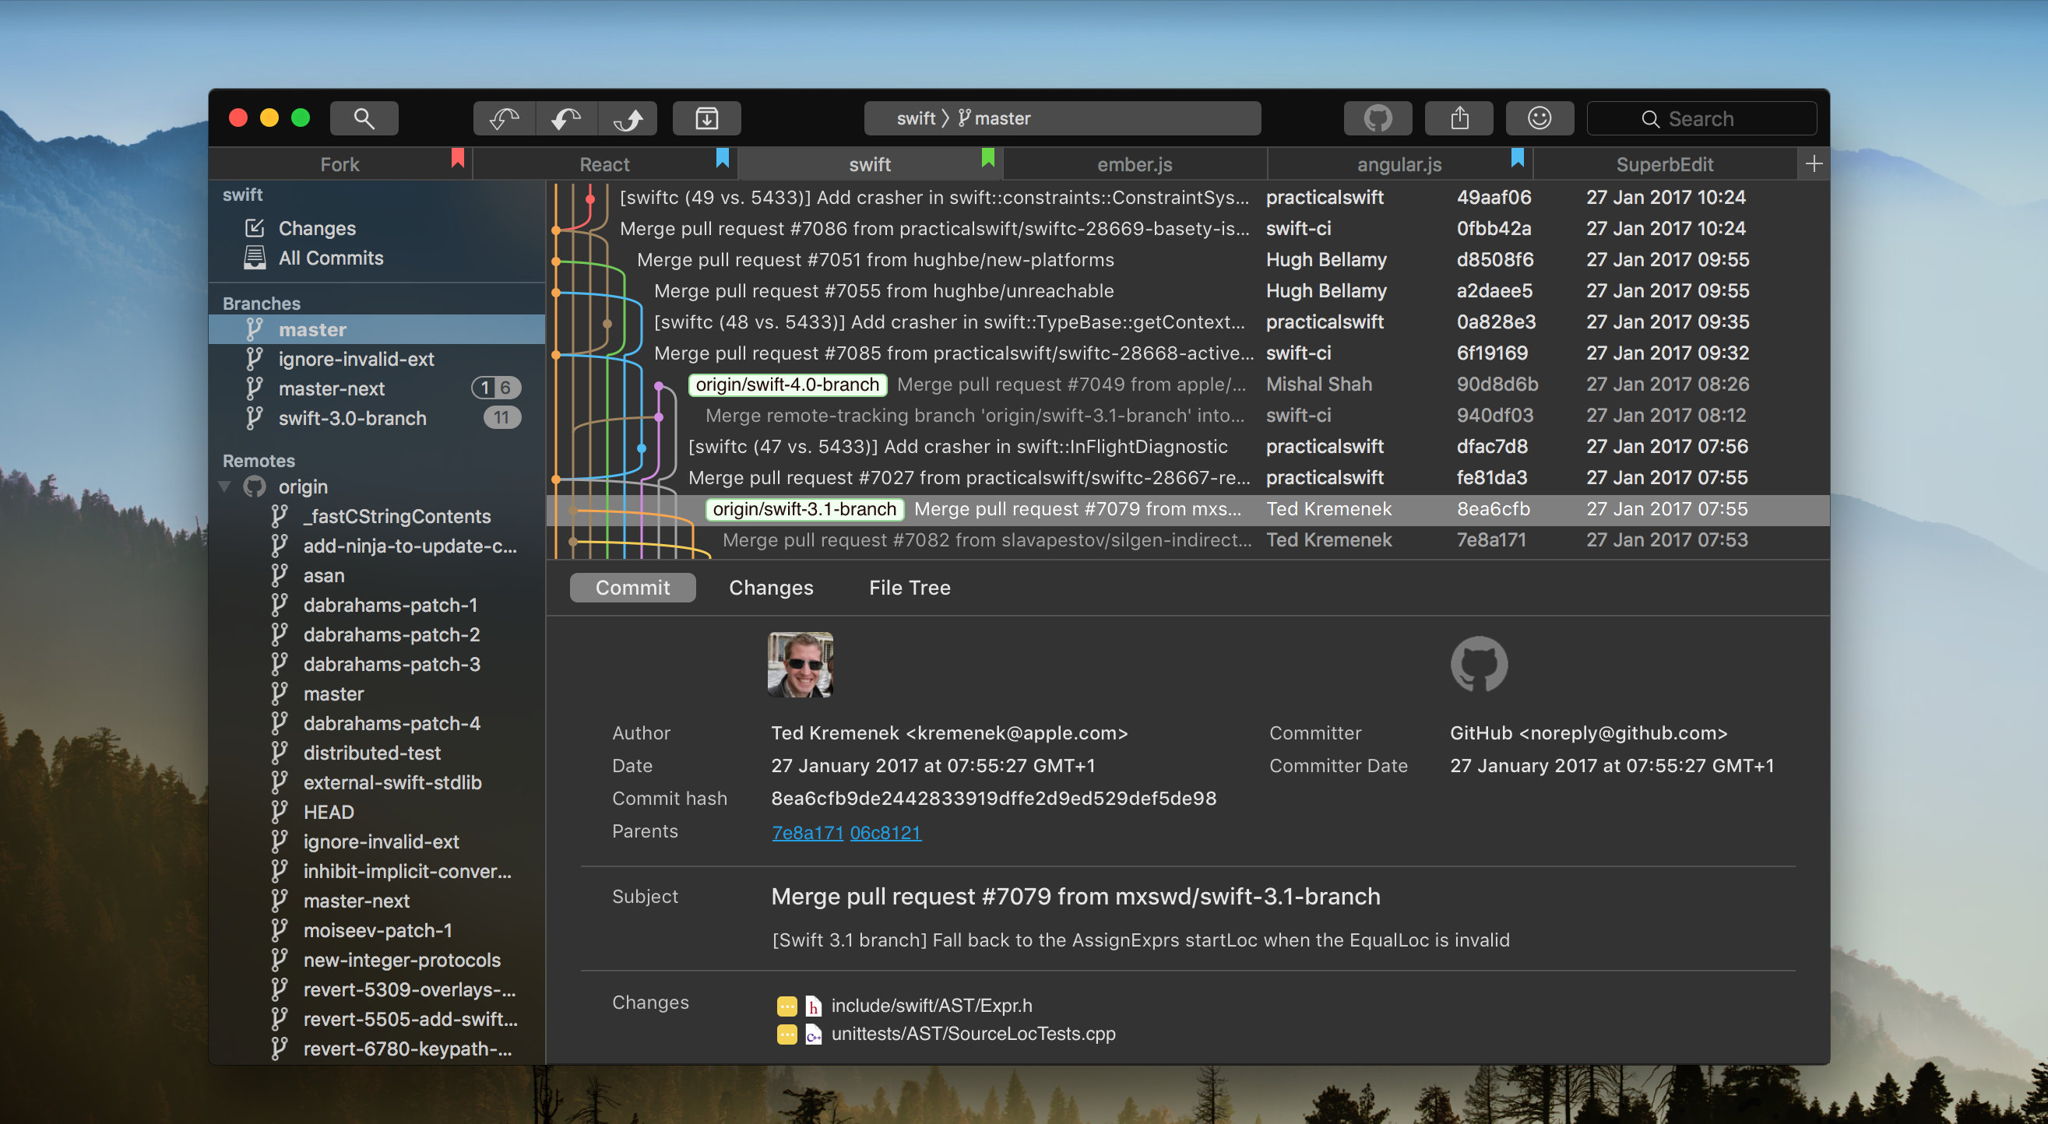Switch to the File Tree tab

pos(909,588)
